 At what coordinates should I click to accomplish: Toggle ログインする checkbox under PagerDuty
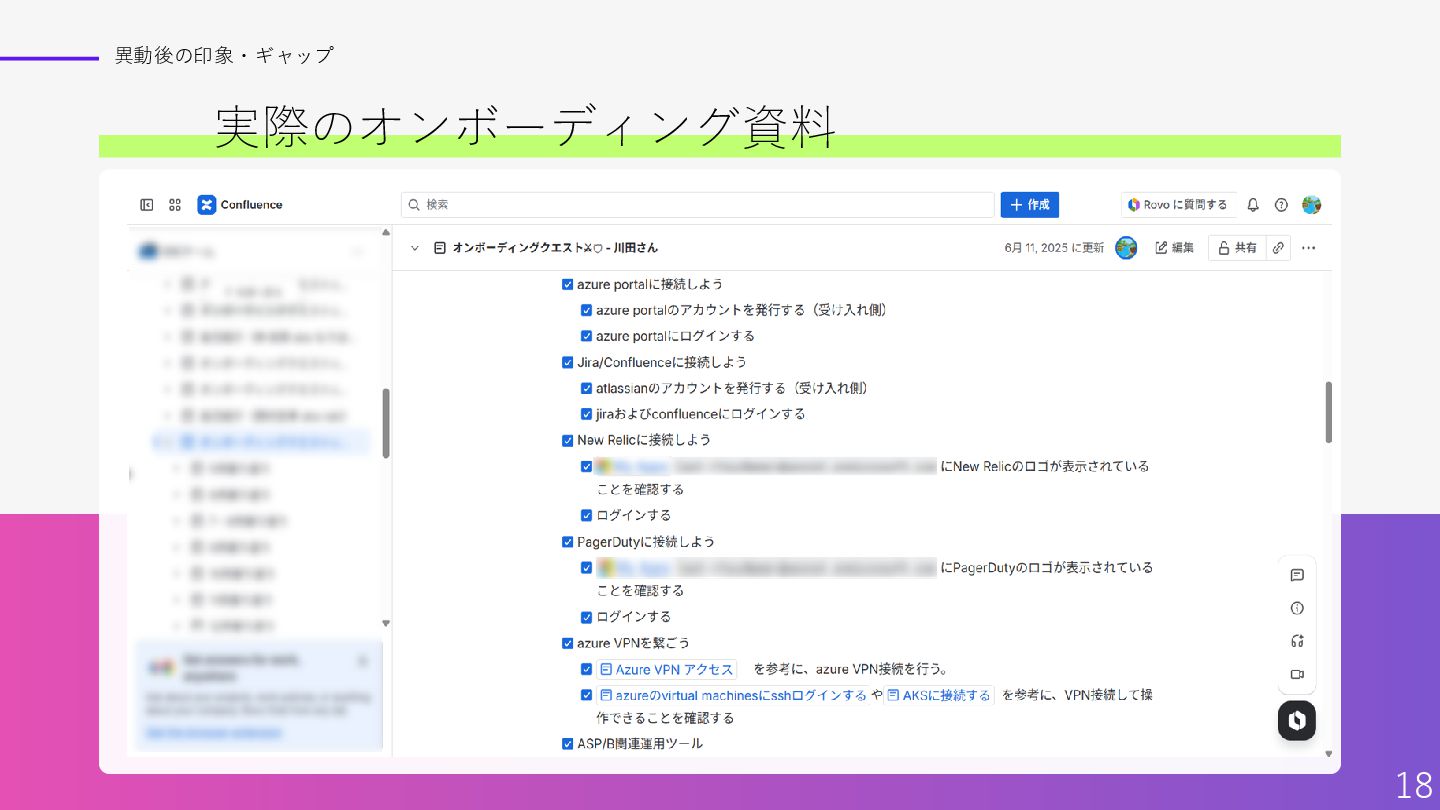point(587,617)
